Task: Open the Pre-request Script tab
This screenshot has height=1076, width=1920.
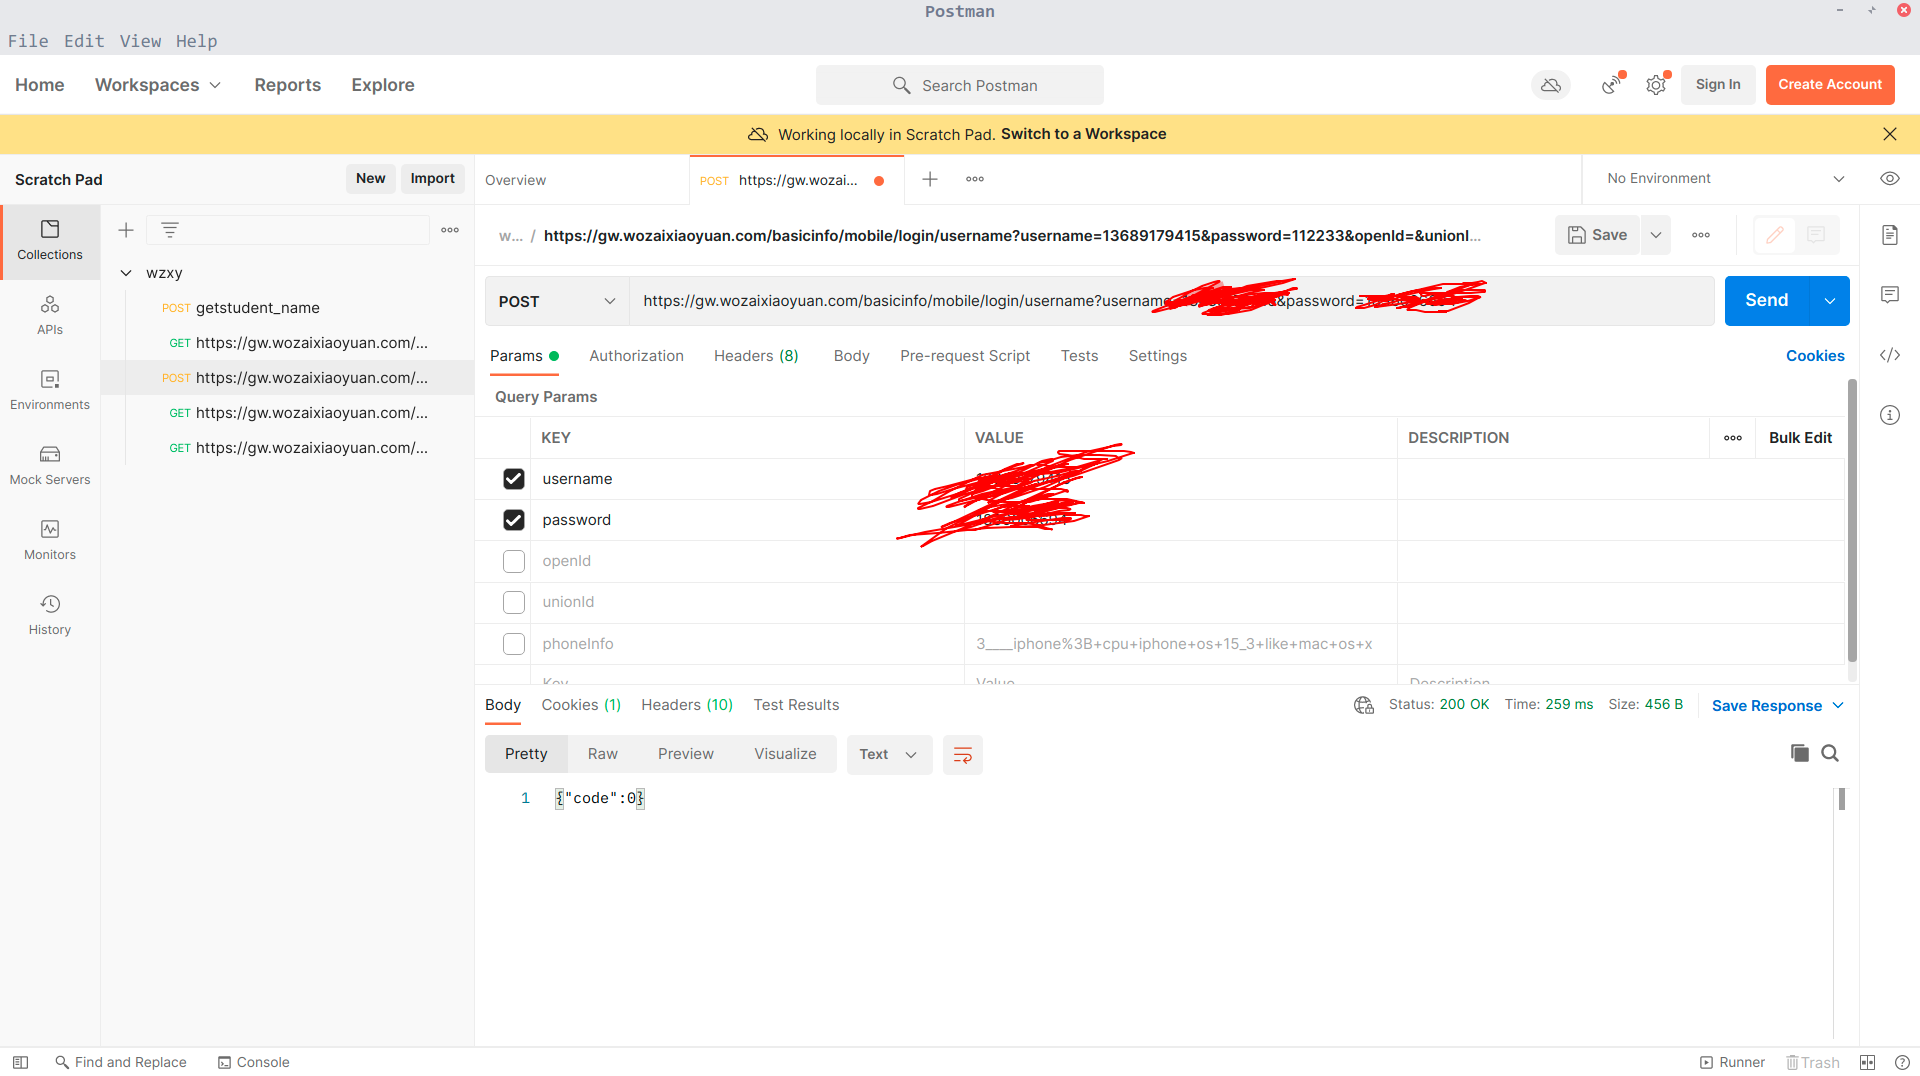Action: (964, 356)
